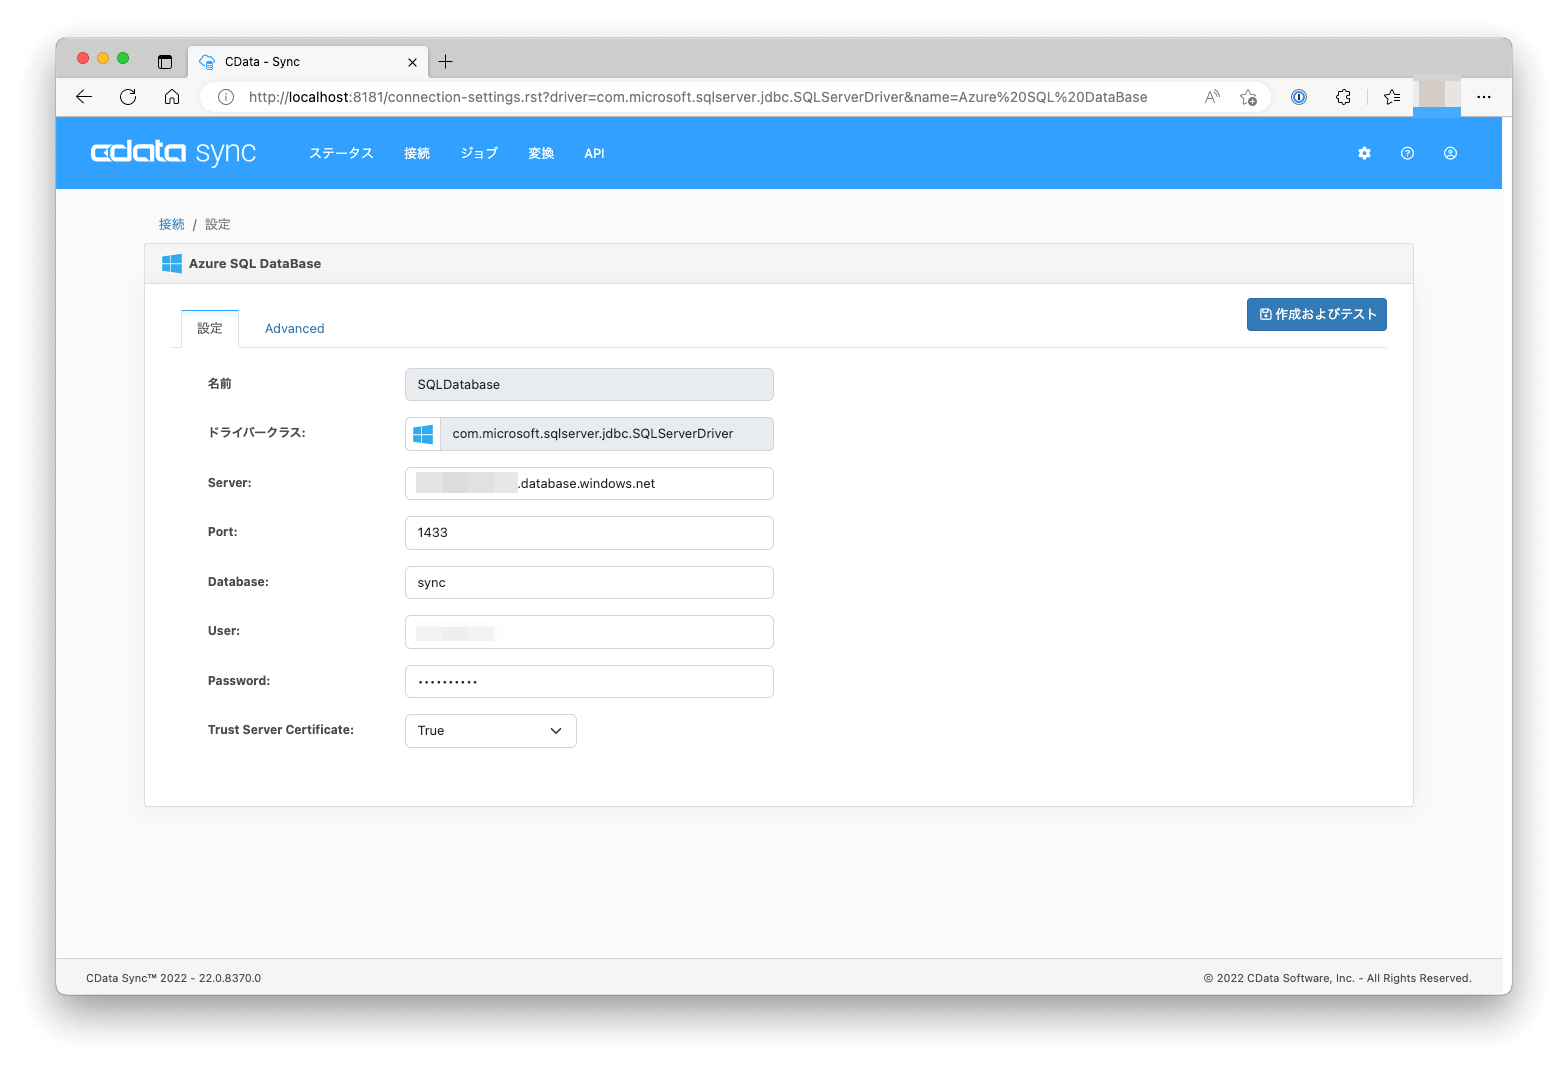
Task: Open the 接続 menu in the header
Action: (x=417, y=153)
